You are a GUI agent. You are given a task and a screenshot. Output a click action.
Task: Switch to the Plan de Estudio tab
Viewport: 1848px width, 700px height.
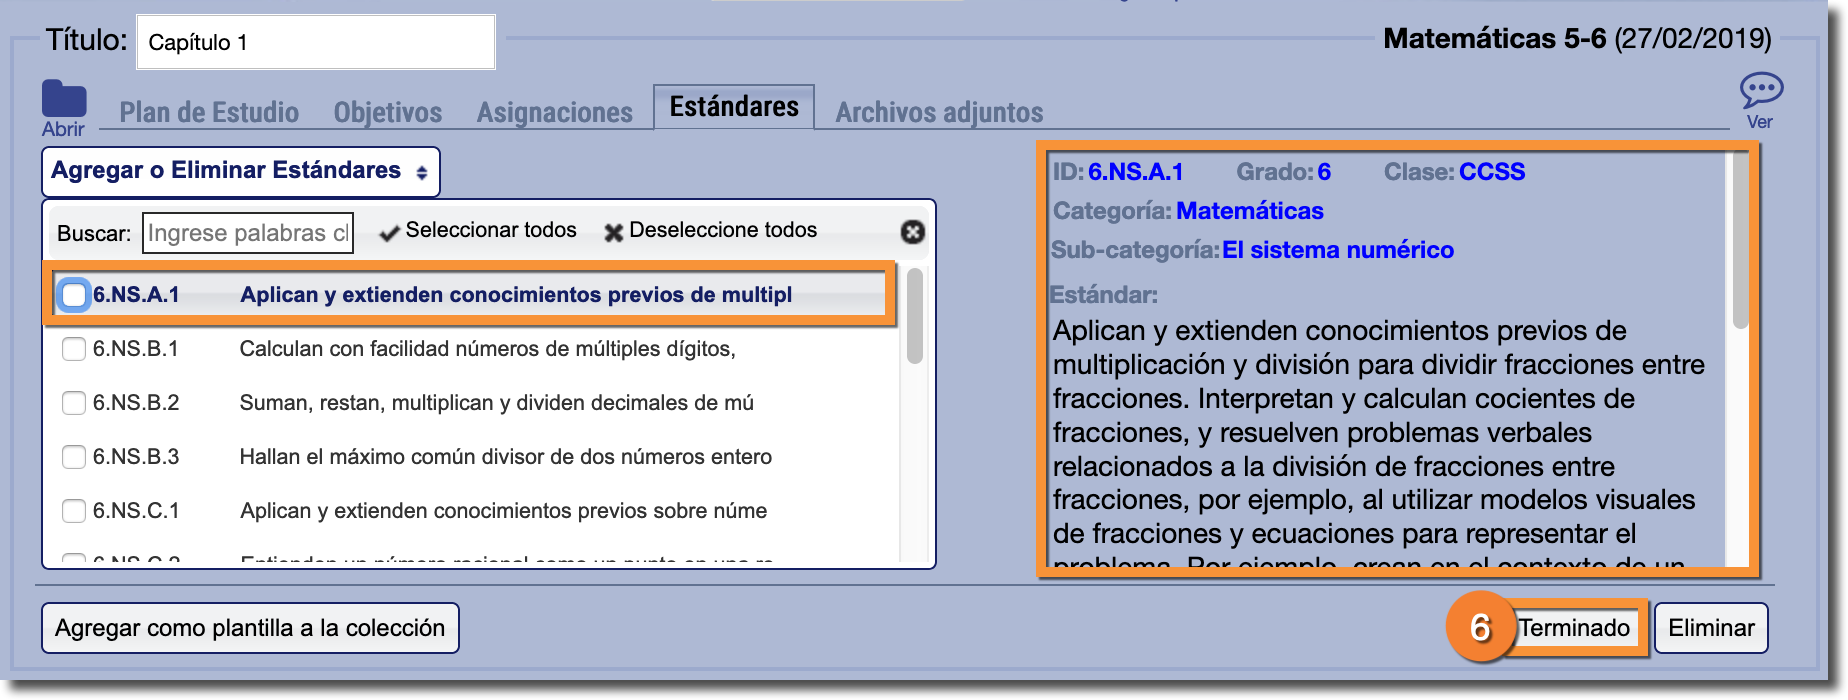209,112
